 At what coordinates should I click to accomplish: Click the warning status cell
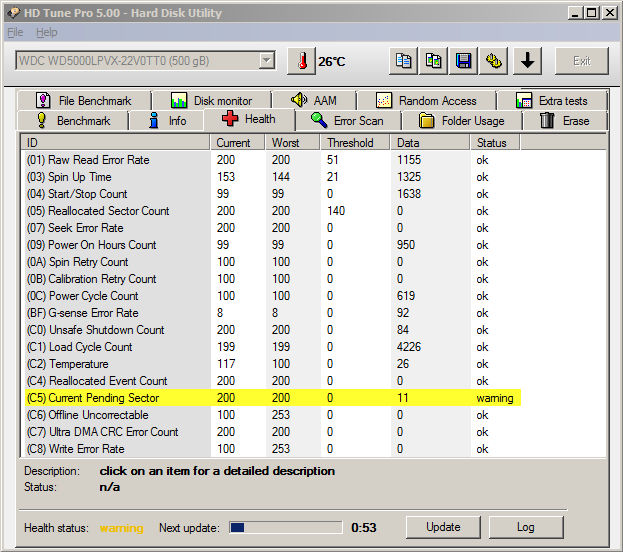click(x=495, y=398)
